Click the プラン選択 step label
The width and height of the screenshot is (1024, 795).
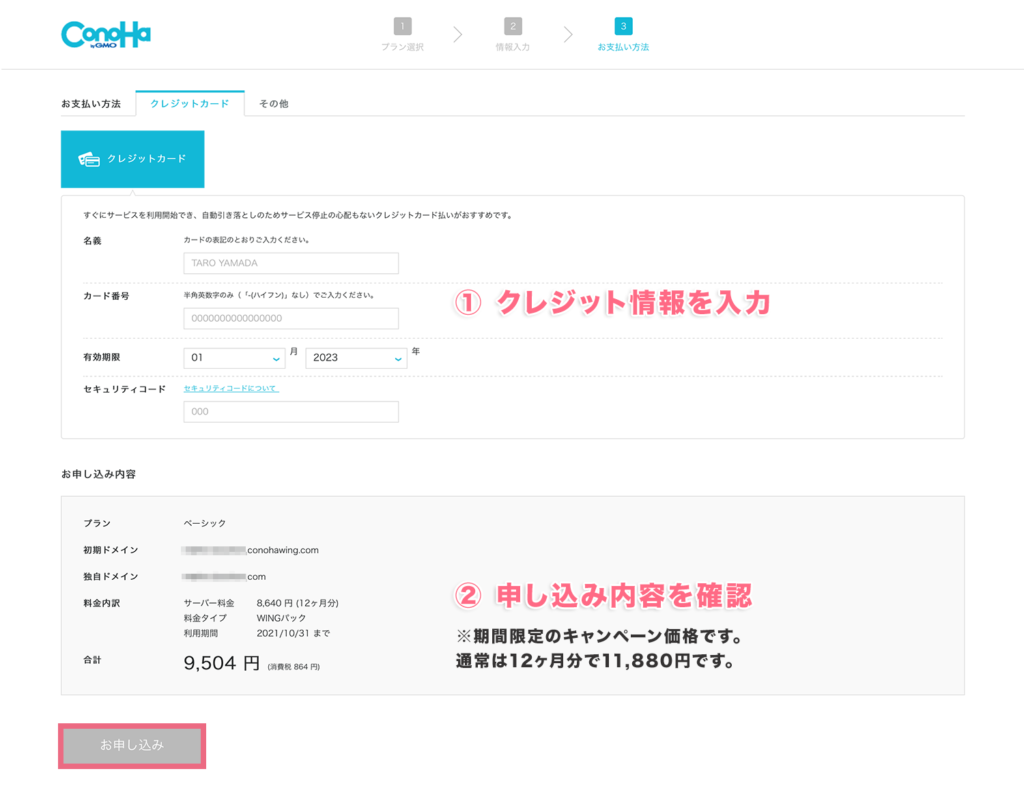click(402, 47)
